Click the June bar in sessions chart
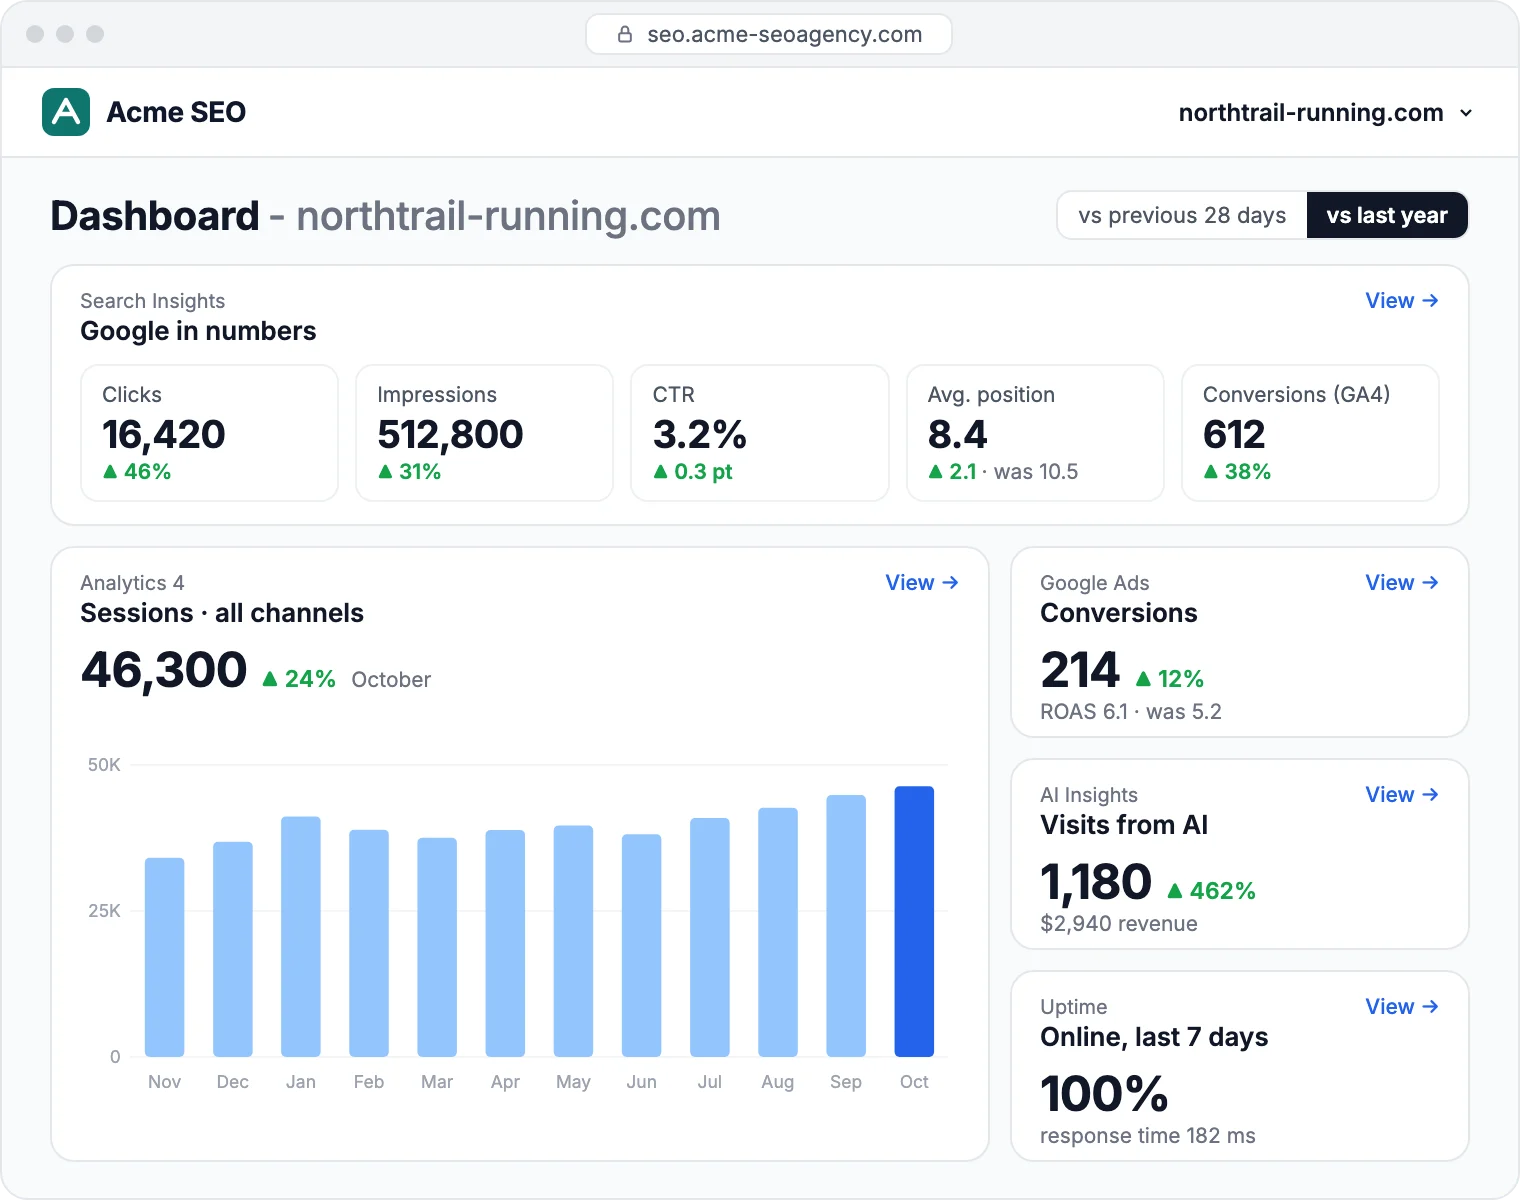1520x1200 pixels. pos(642,945)
